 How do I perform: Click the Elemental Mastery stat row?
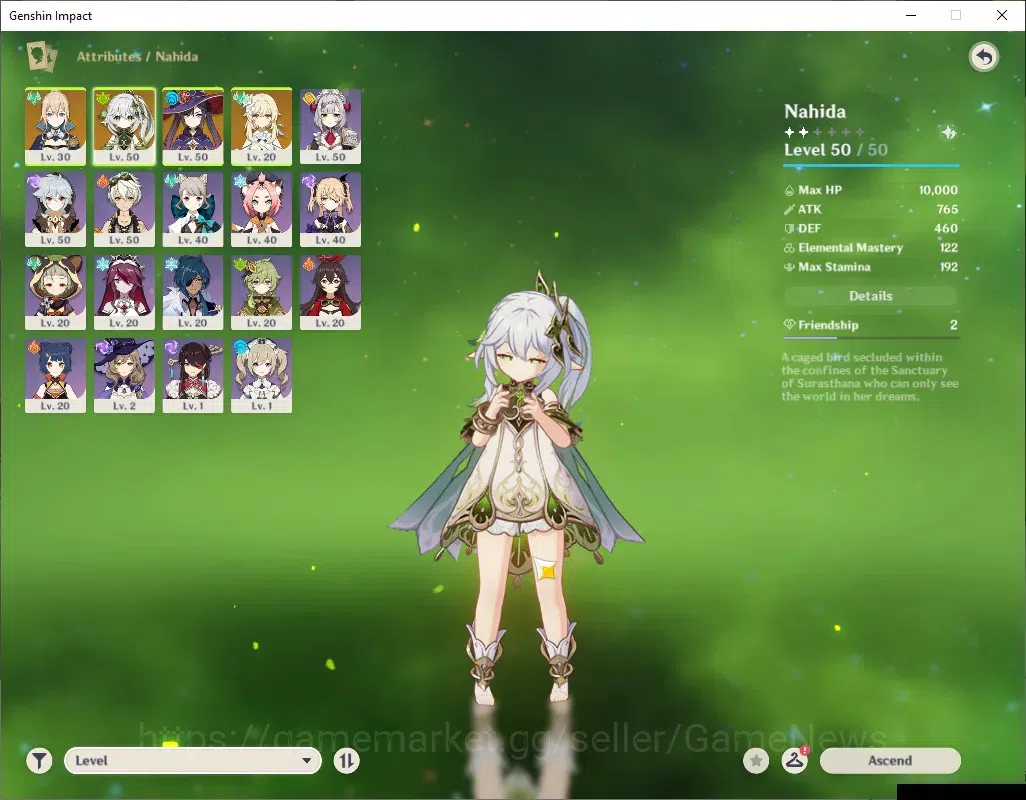871,248
